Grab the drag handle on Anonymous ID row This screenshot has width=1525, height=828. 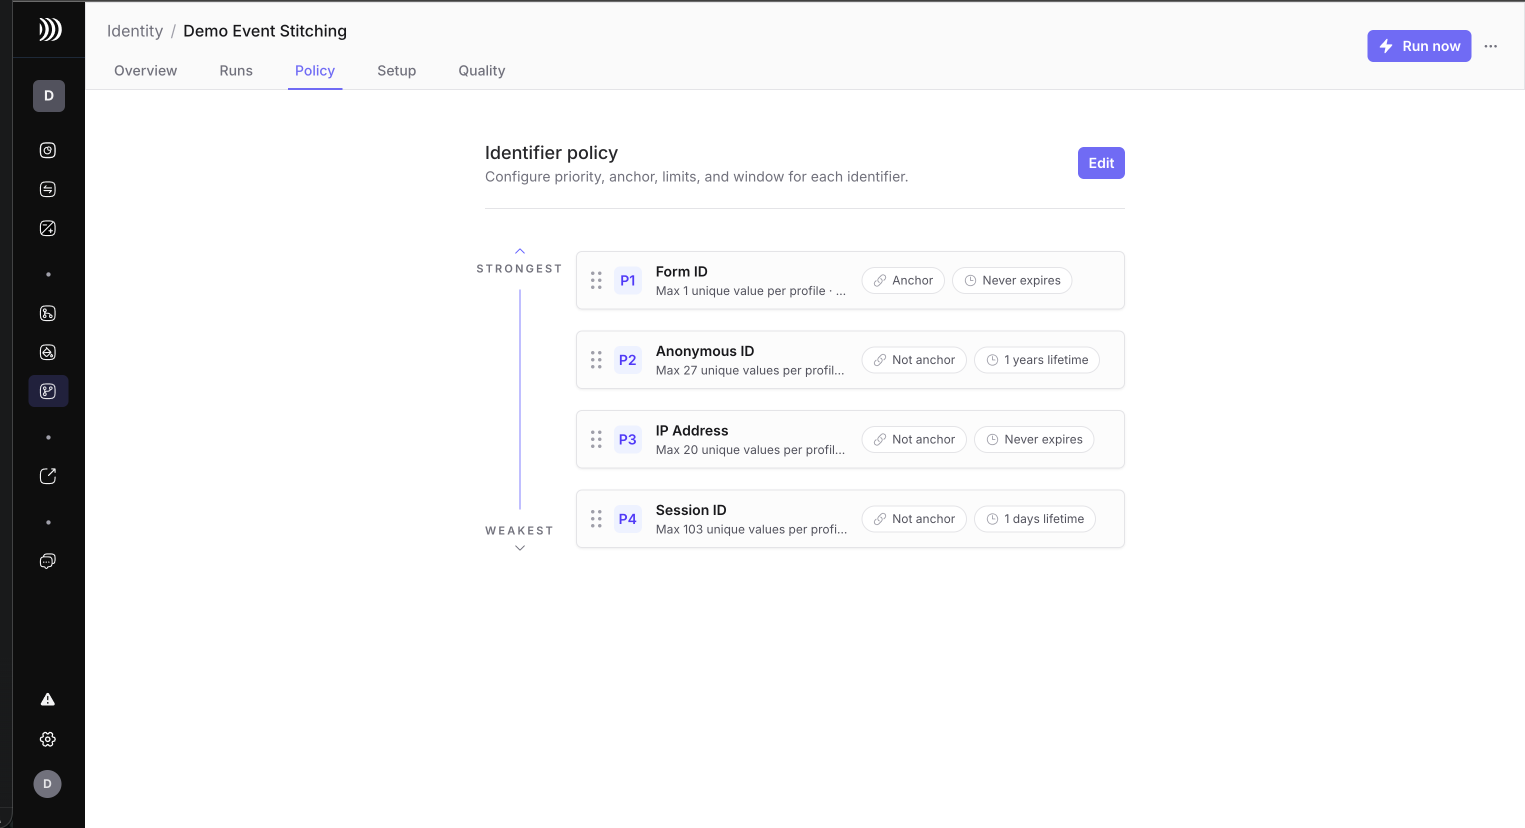click(x=596, y=360)
